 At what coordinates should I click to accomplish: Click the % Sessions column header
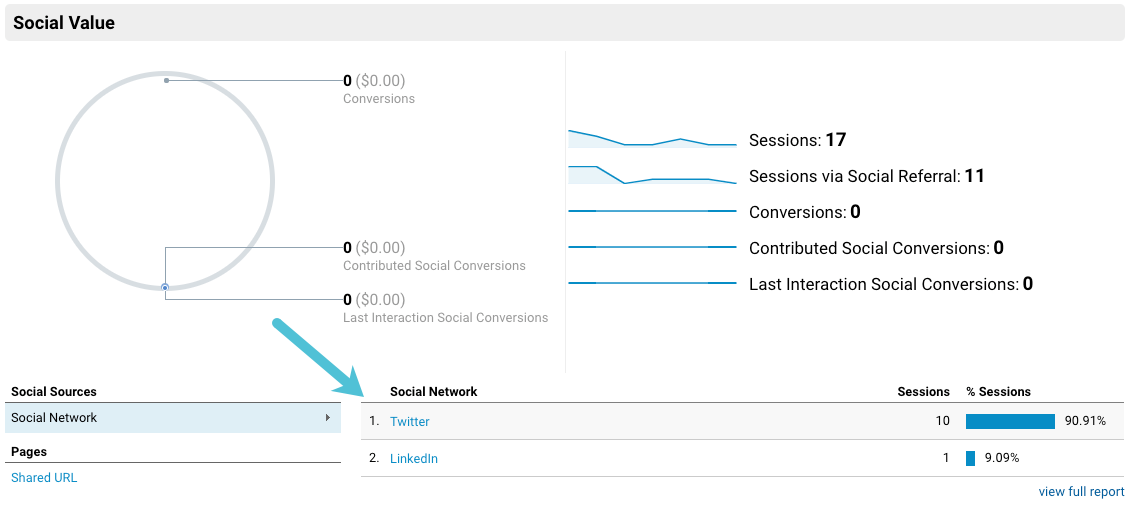coord(998,391)
